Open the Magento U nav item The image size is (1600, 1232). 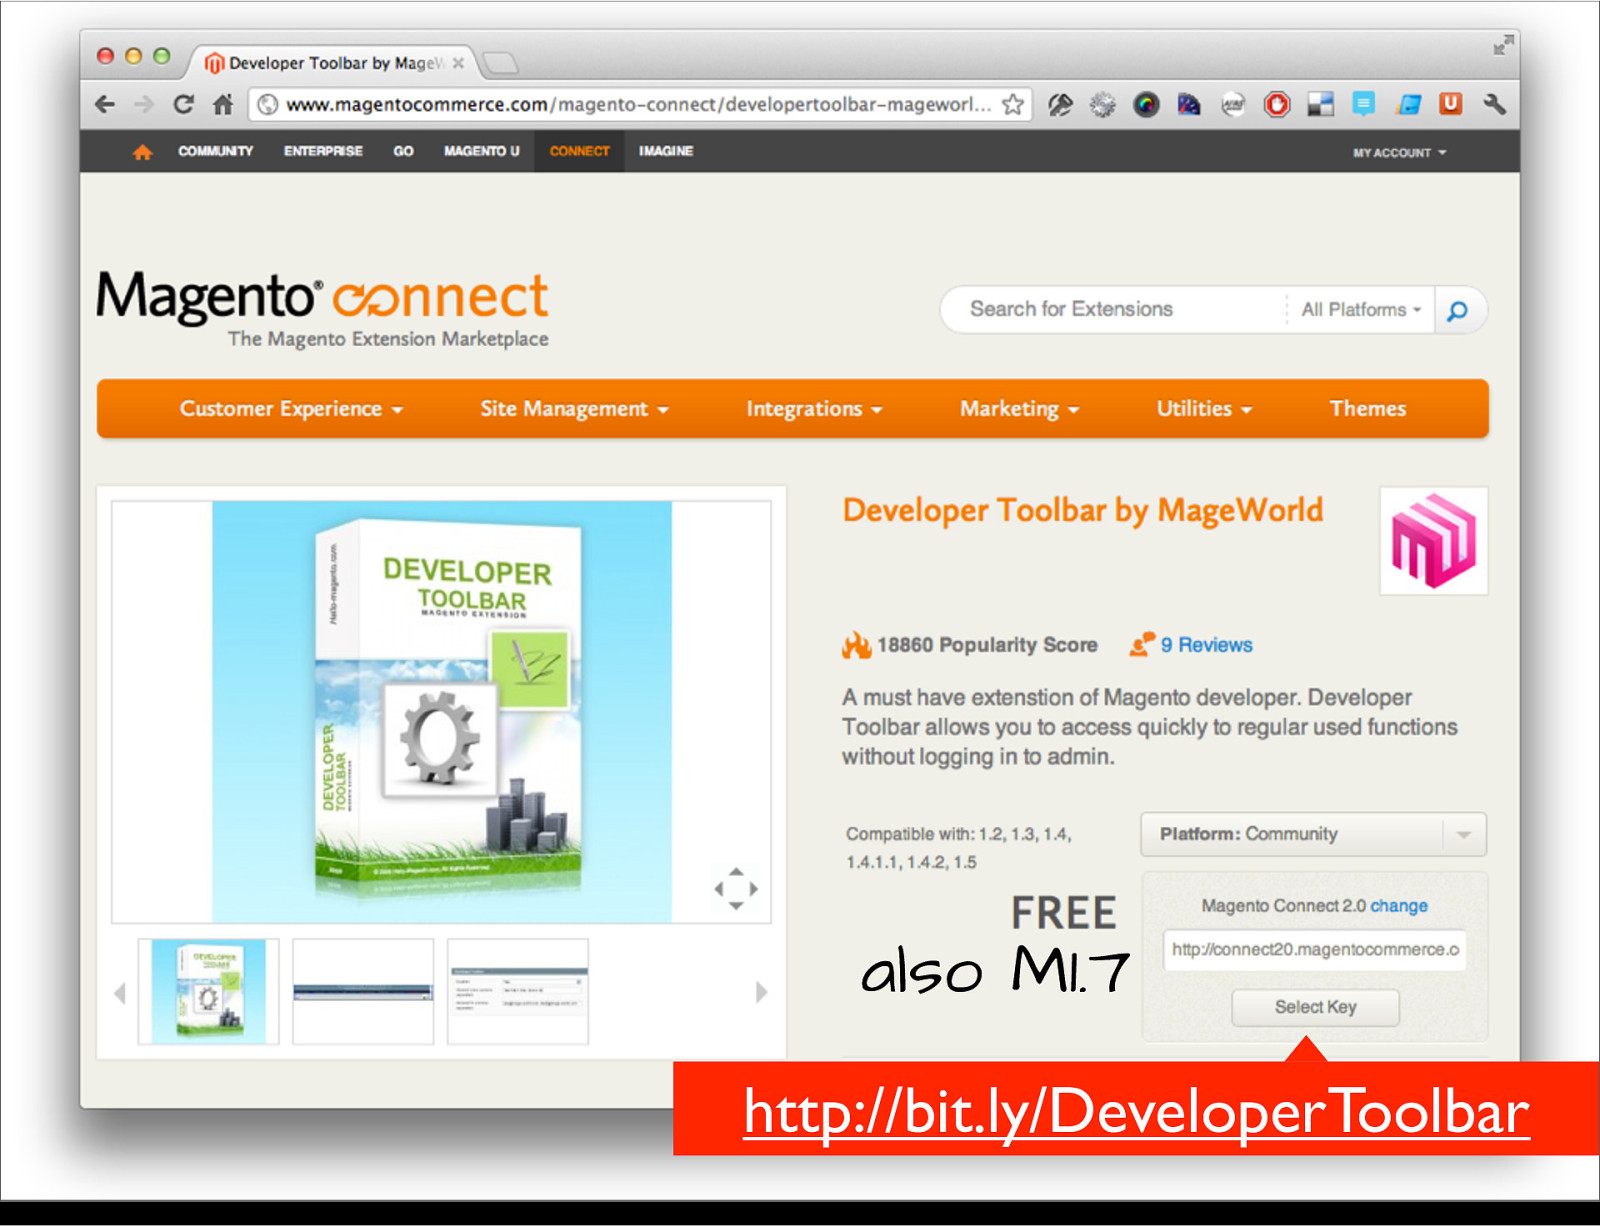coord(482,151)
